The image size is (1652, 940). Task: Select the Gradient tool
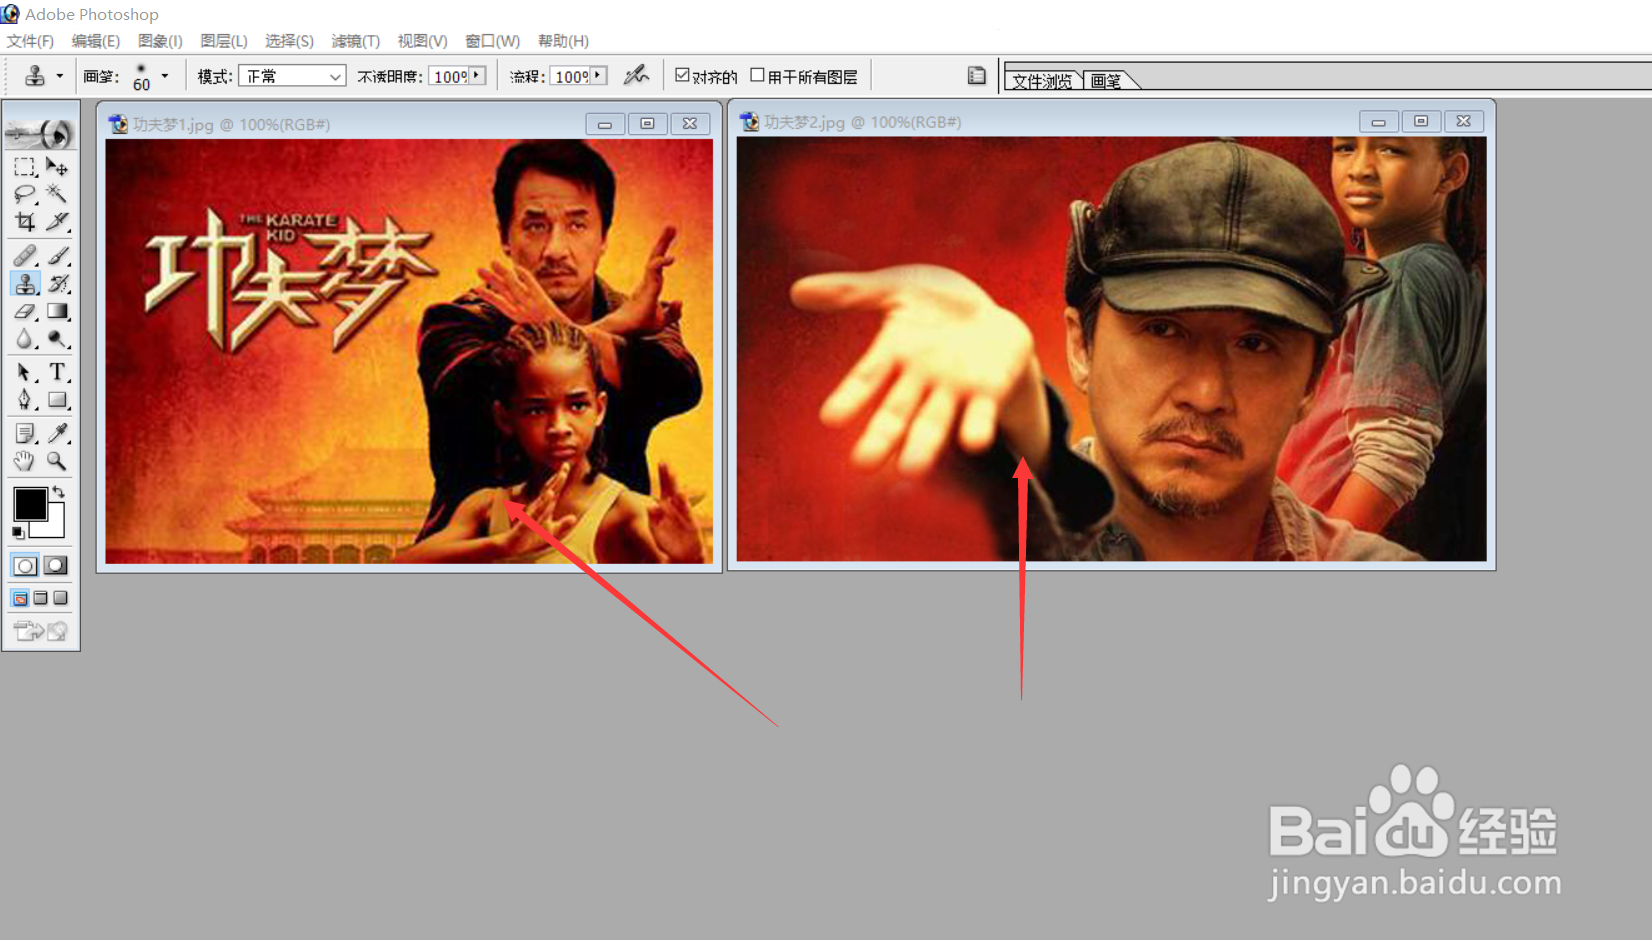57,312
